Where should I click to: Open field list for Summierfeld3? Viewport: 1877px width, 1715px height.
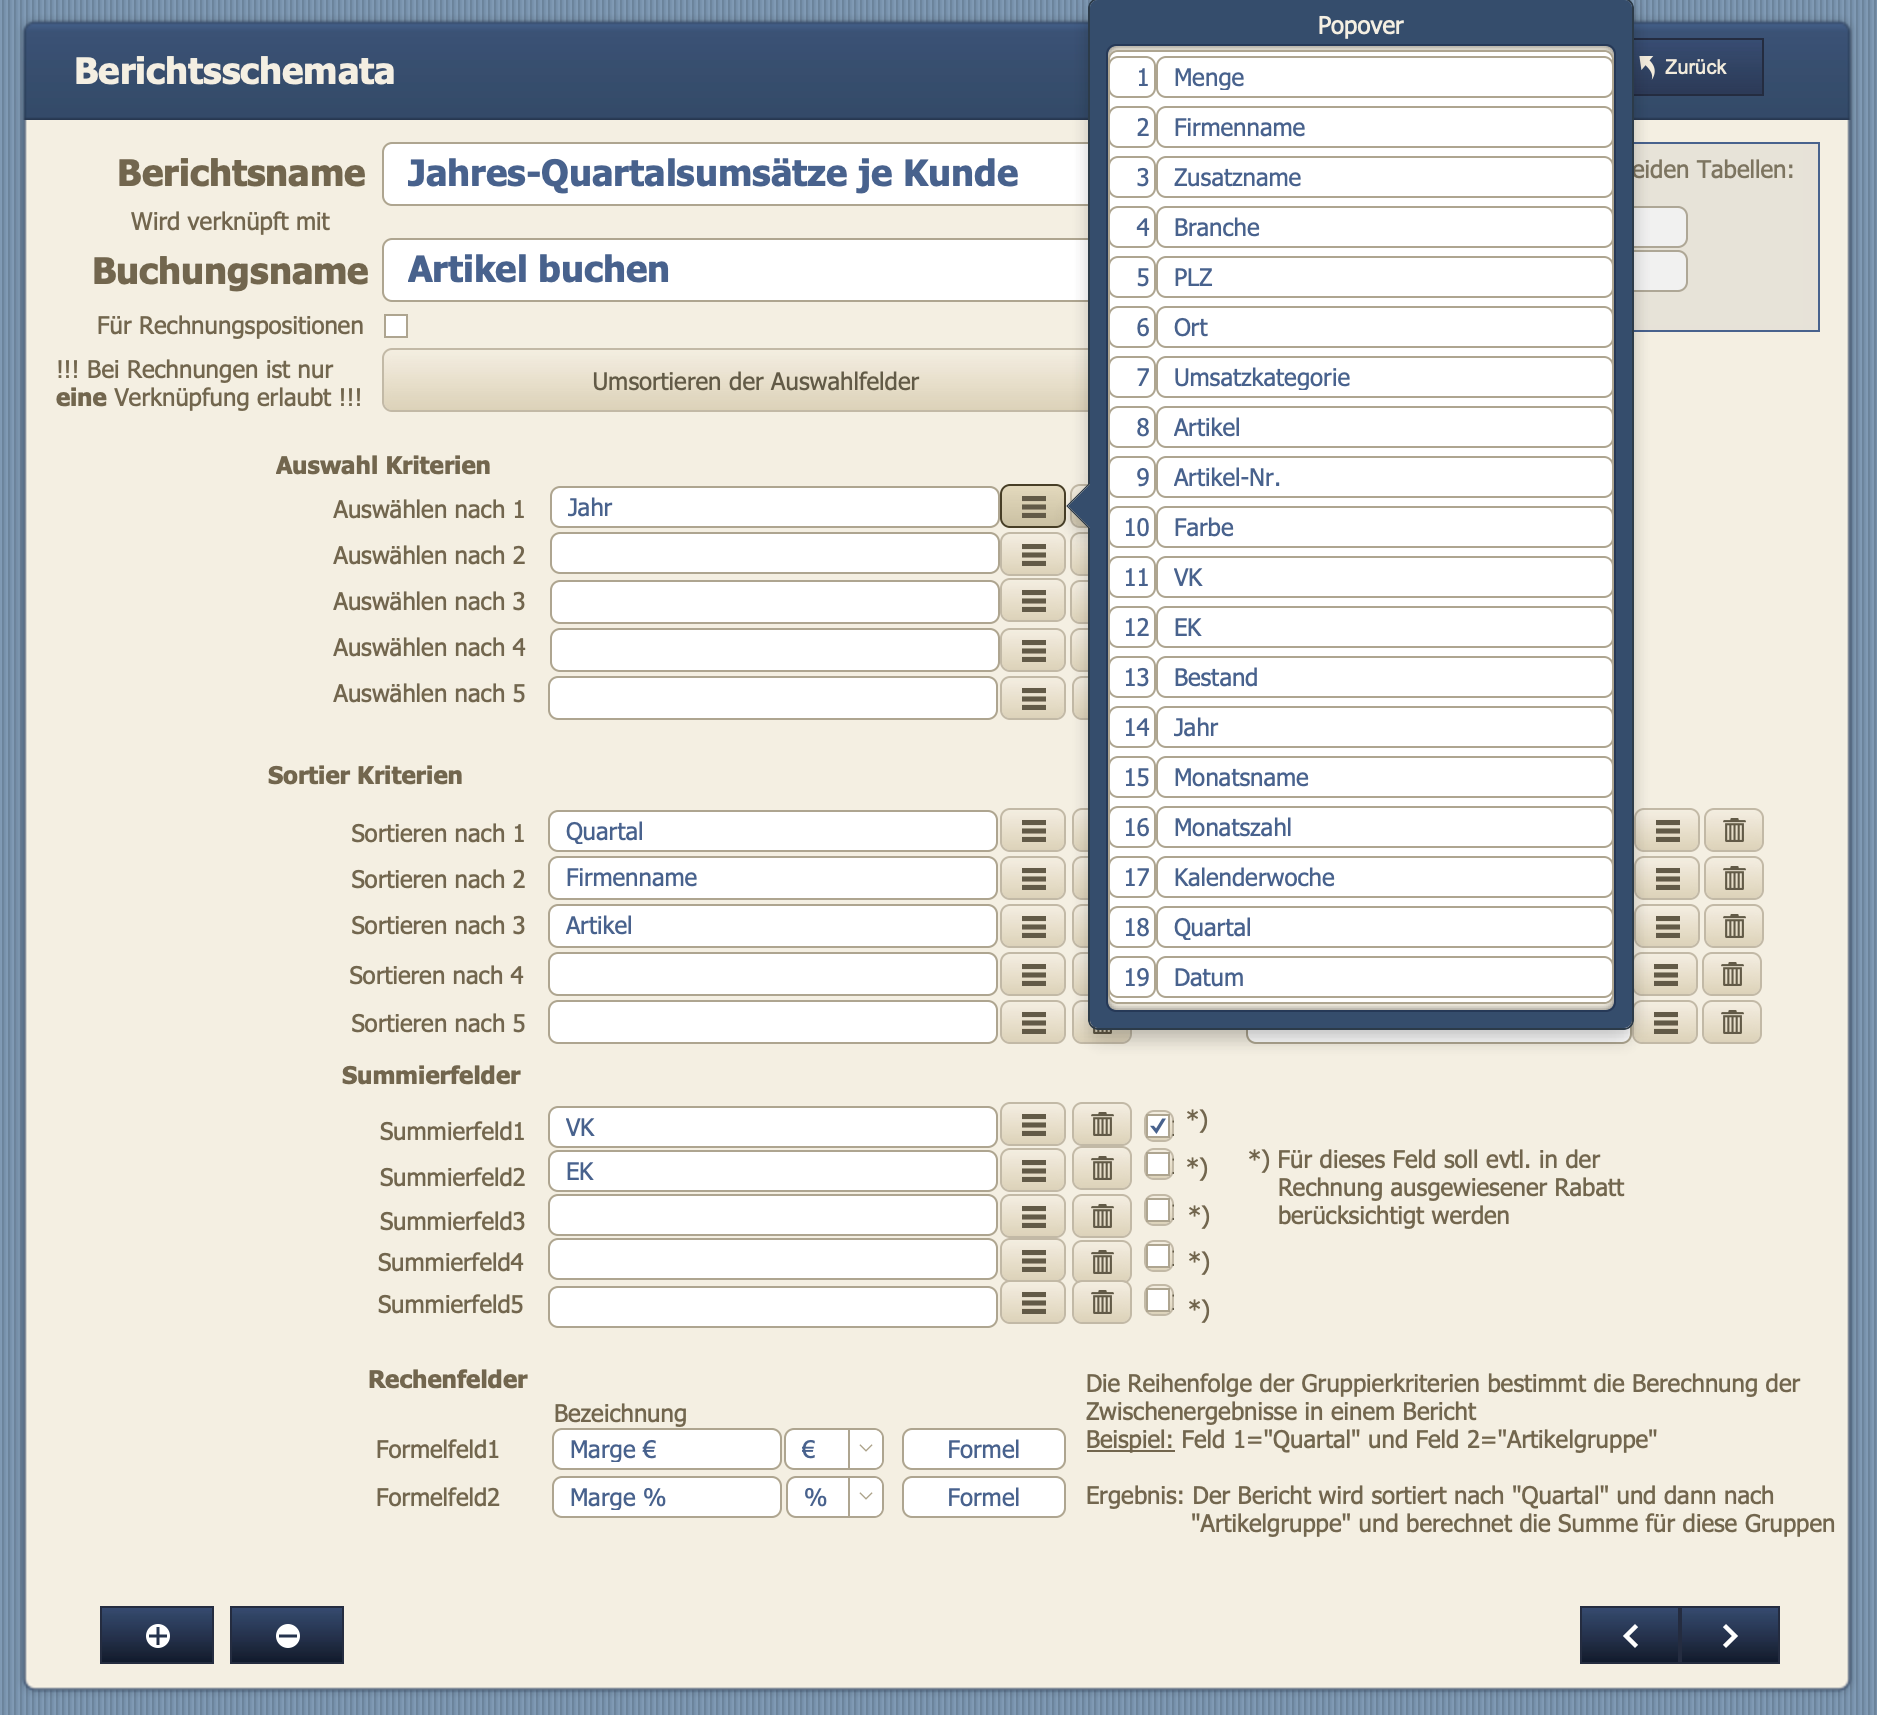1033,1216
